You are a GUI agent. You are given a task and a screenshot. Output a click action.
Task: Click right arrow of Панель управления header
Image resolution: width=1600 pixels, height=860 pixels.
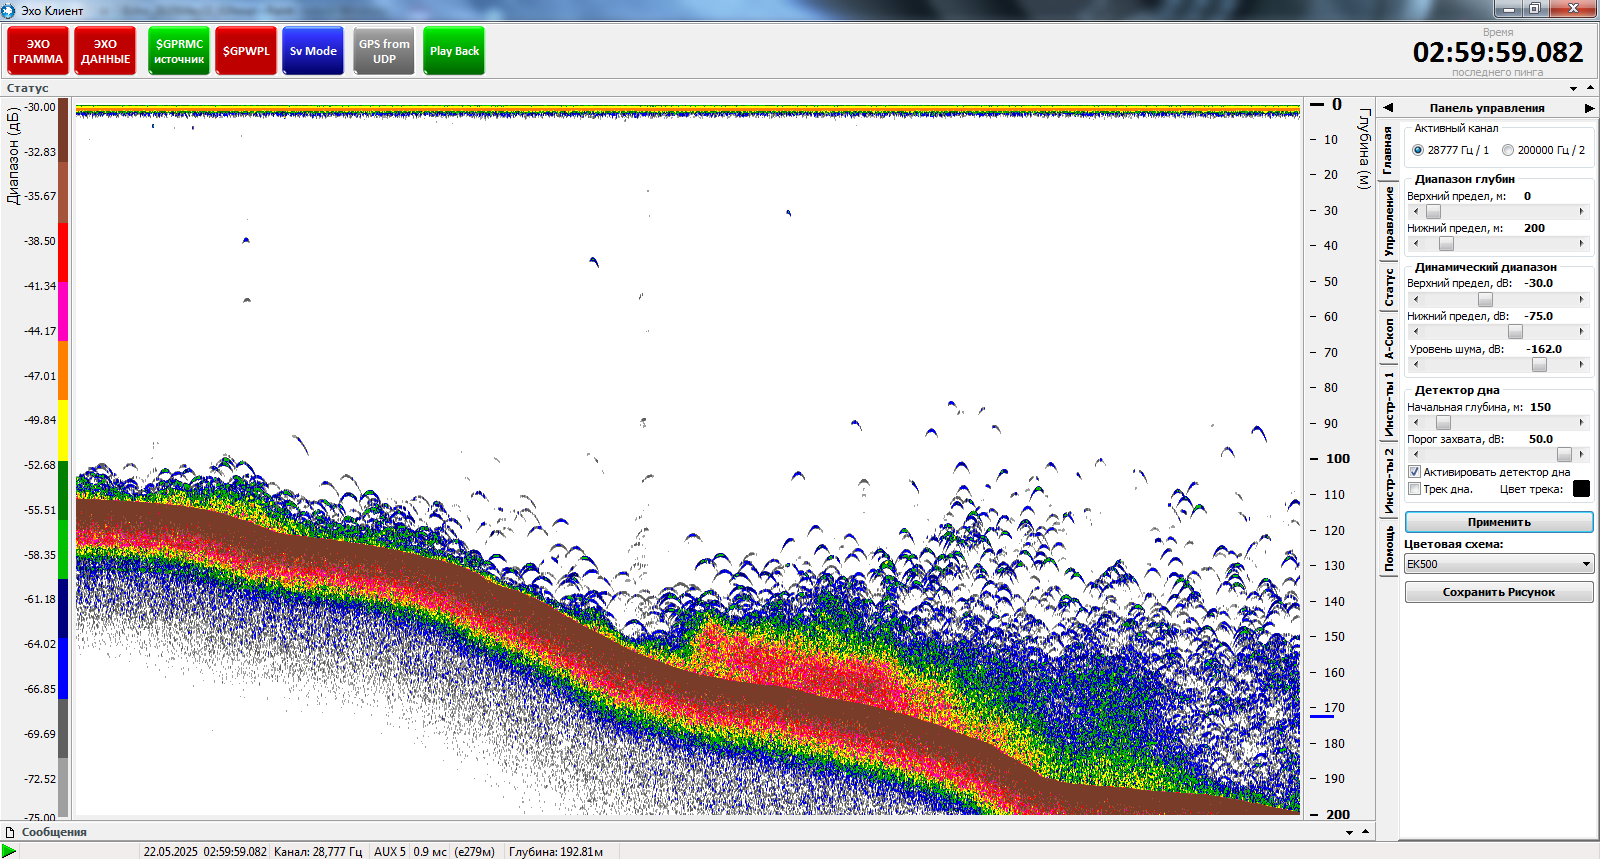tap(1589, 108)
